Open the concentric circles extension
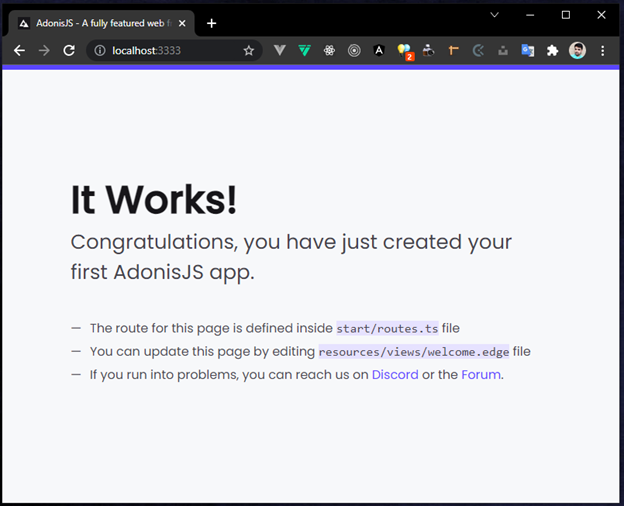Screen dimensions: 624x506 click(354, 51)
